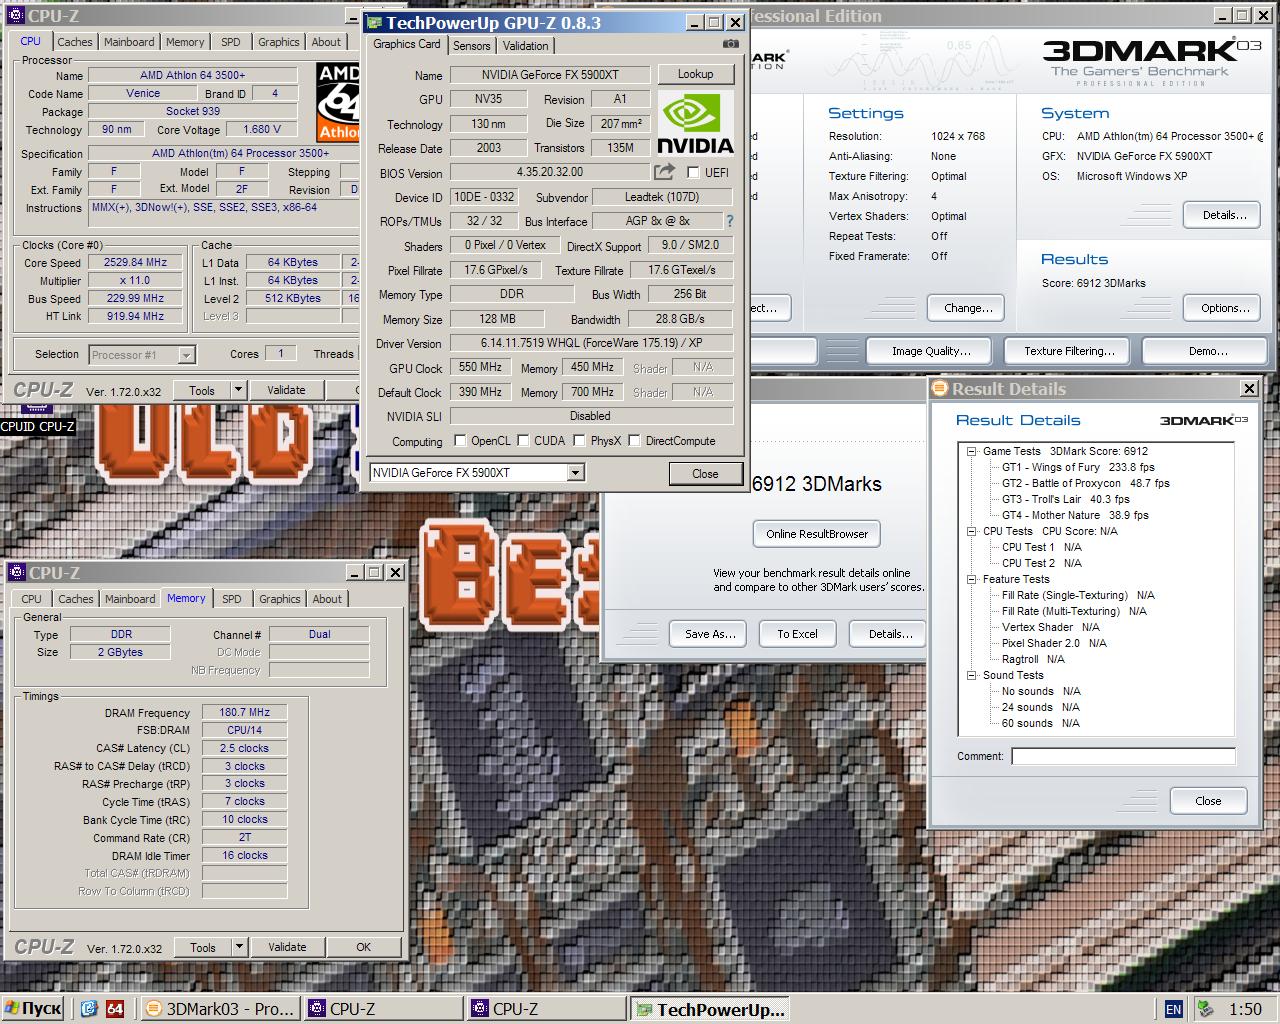Click the Пуск start button

point(33,1009)
